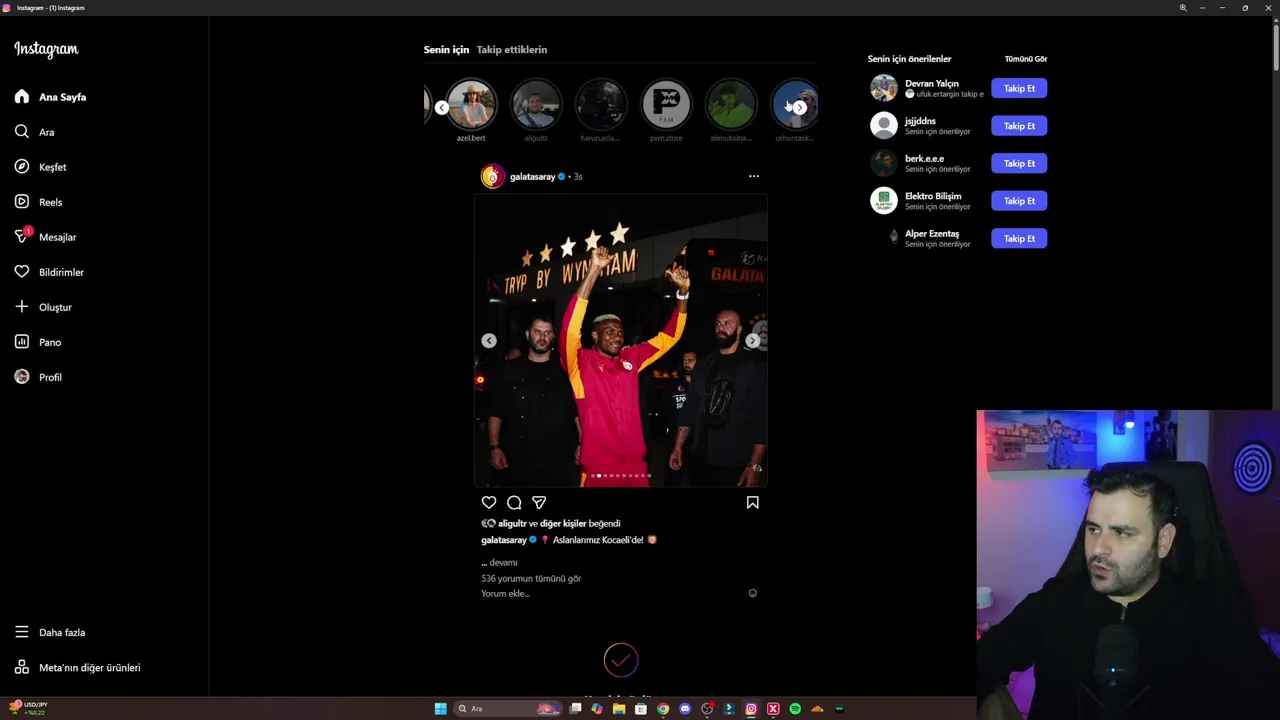The image size is (1280, 720).
Task: Open Spotify from taskbar
Action: coord(795,709)
